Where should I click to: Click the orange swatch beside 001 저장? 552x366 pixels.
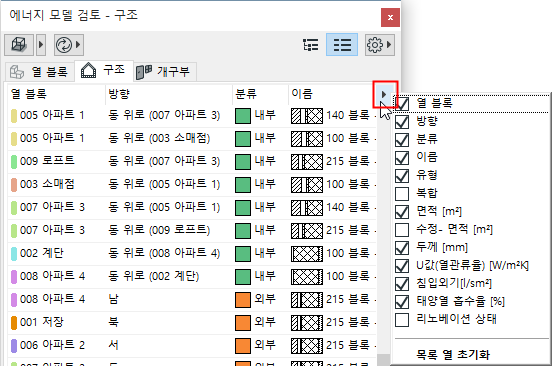14,322
